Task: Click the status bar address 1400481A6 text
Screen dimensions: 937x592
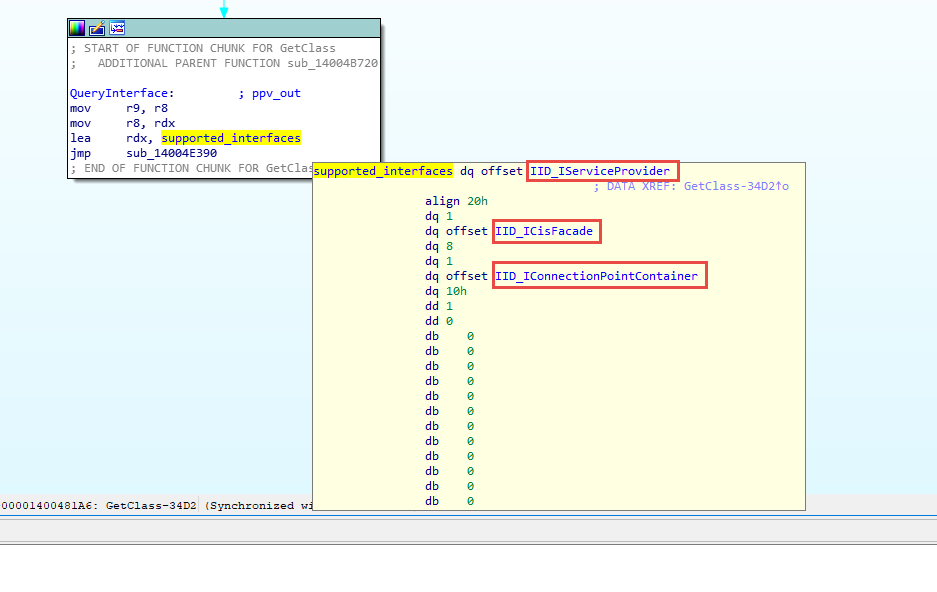Action: [50, 506]
